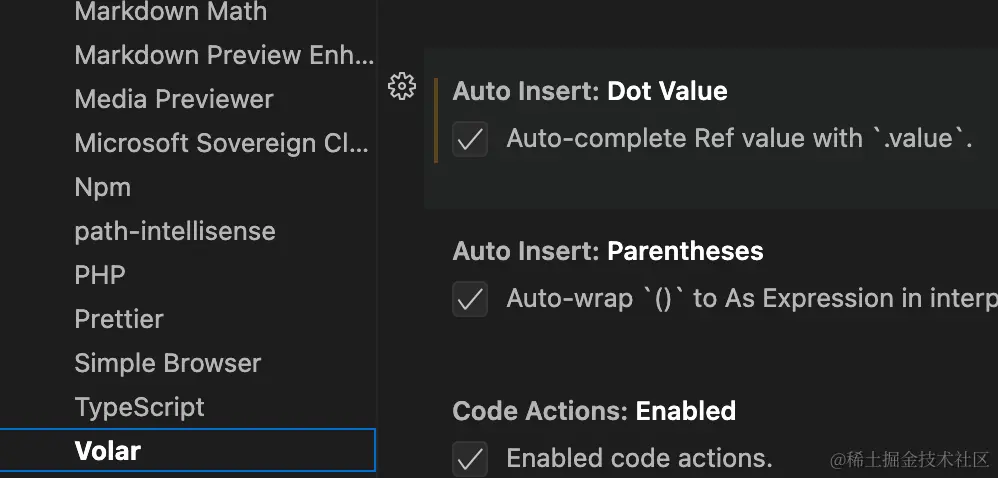Click the Code Actions: Enabled setting title
The width and height of the screenshot is (998, 478).
tap(594, 411)
